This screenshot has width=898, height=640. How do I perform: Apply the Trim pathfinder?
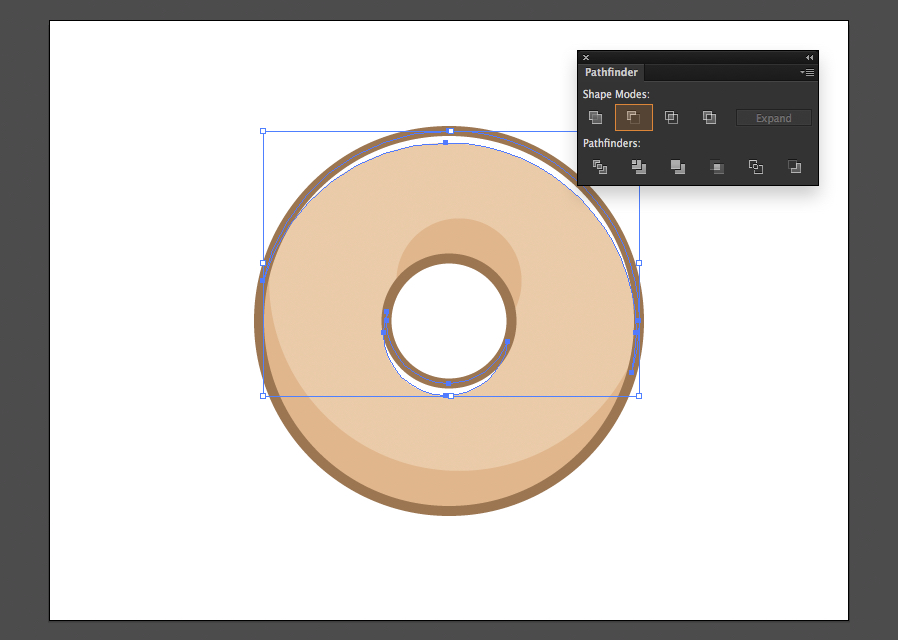click(x=639, y=167)
